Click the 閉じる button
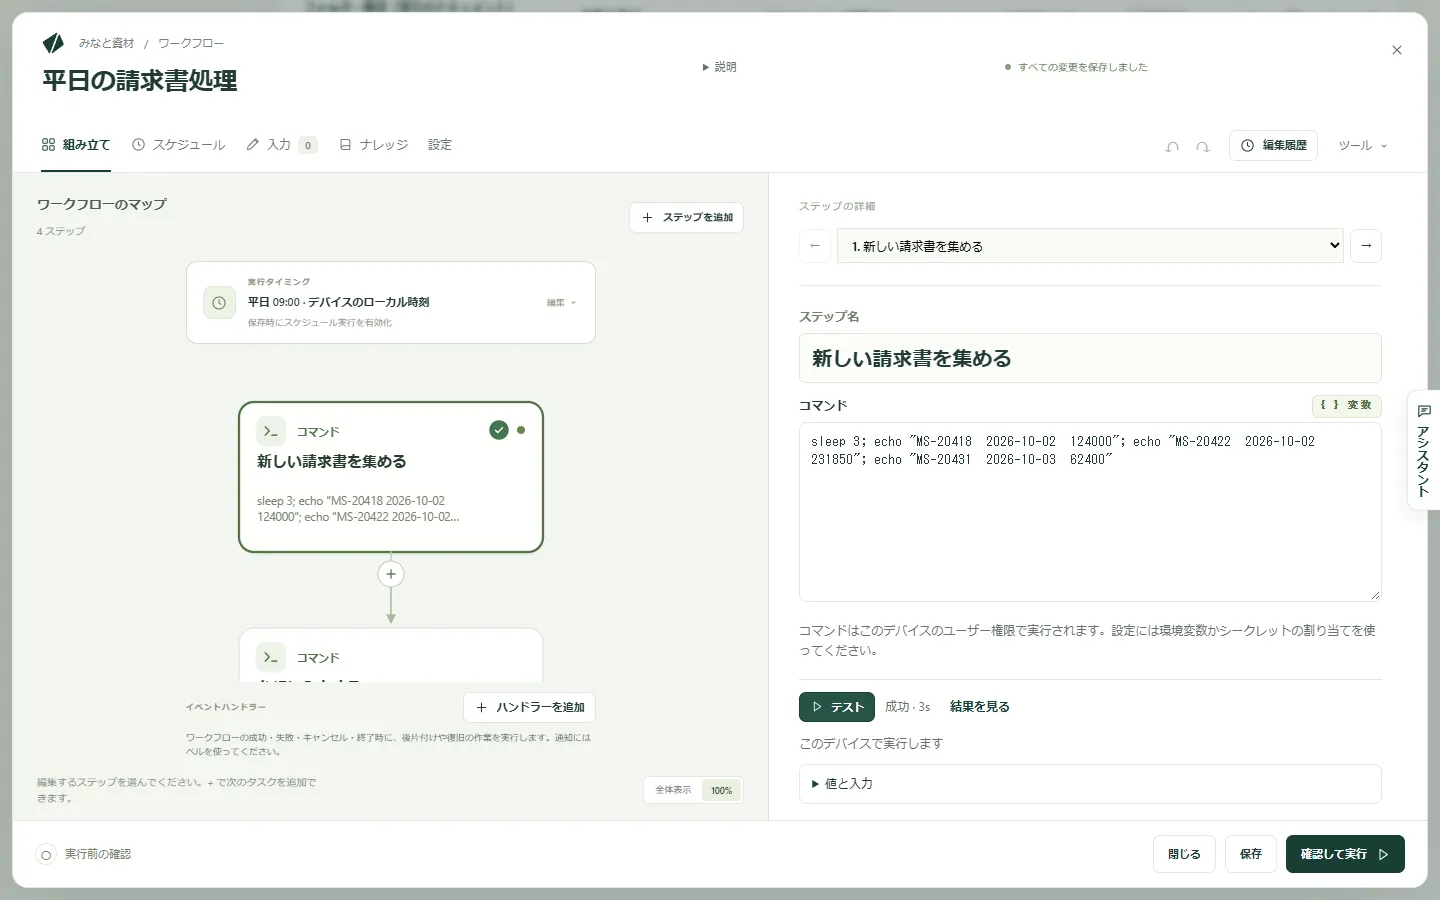 click(x=1184, y=855)
